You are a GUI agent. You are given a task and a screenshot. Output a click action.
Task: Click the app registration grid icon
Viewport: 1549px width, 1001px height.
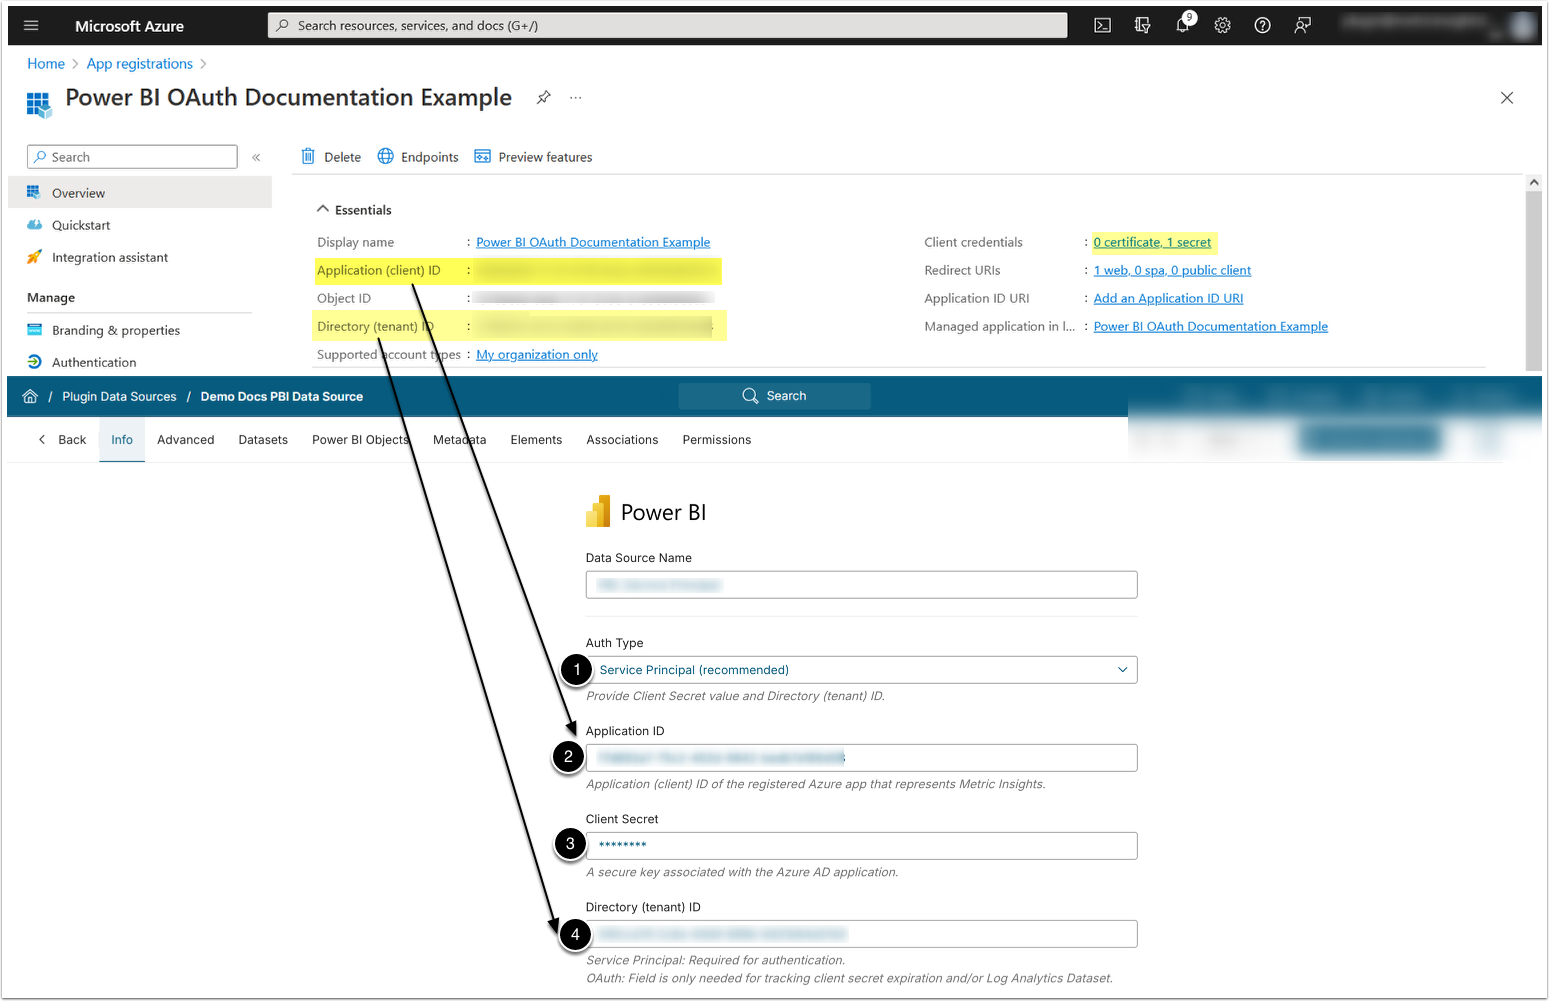pyautogui.click(x=38, y=104)
